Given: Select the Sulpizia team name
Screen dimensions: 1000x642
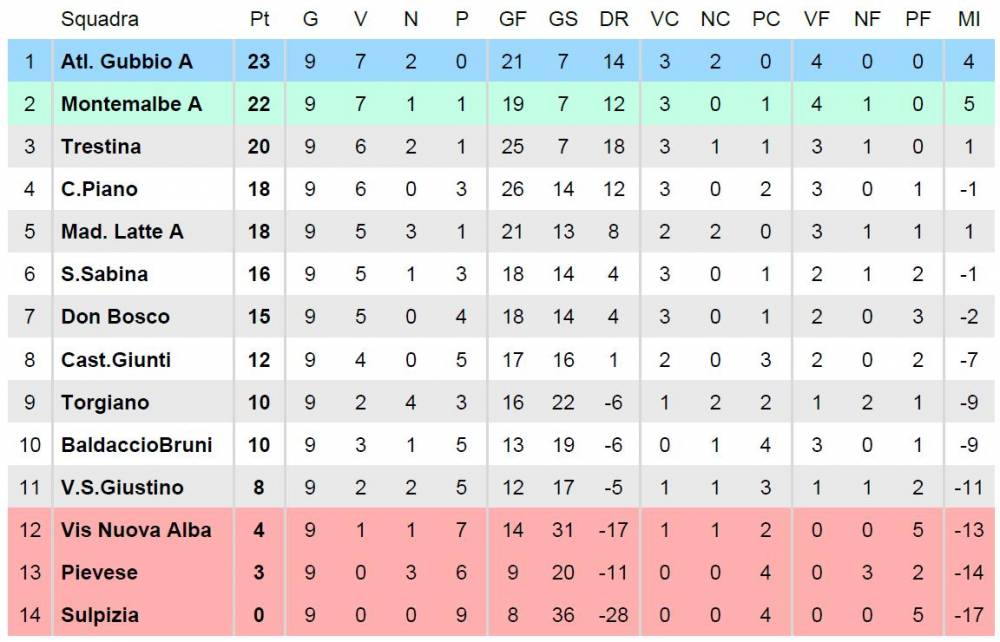Looking at the screenshot, I should coord(100,615).
